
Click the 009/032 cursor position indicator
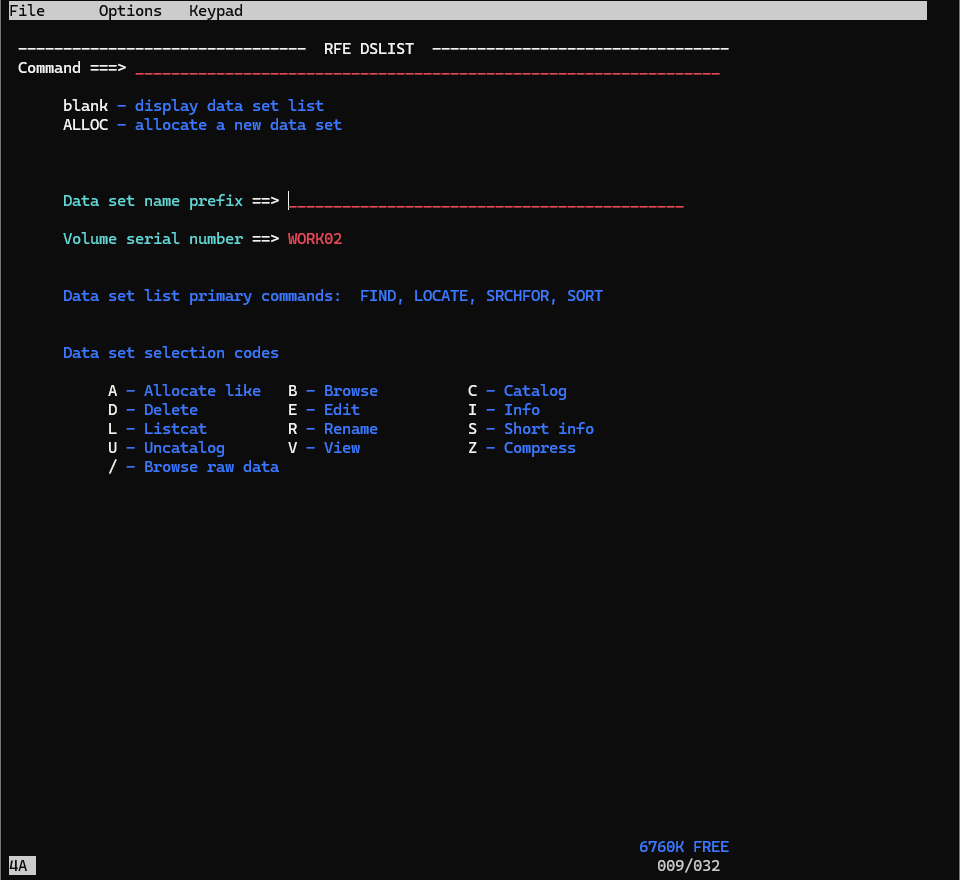coord(688,866)
